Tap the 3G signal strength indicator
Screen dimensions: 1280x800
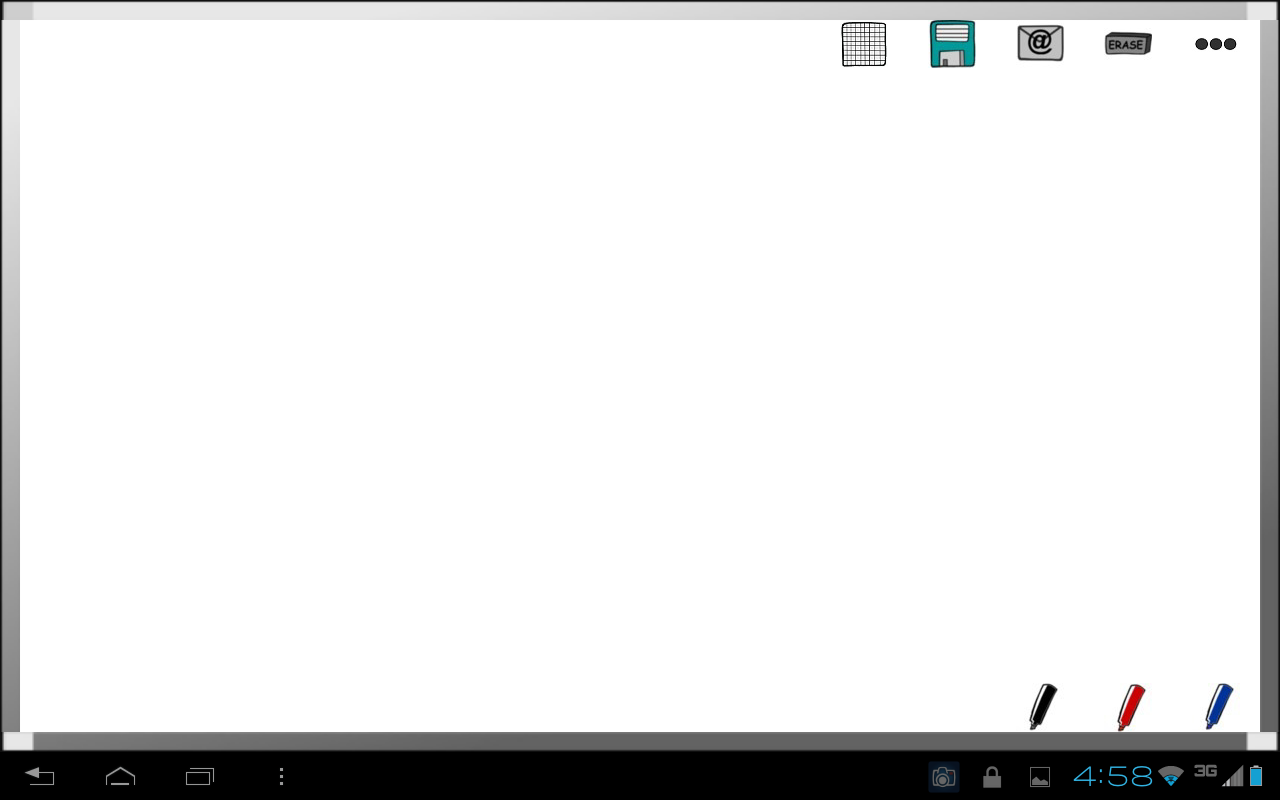point(1218,775)
